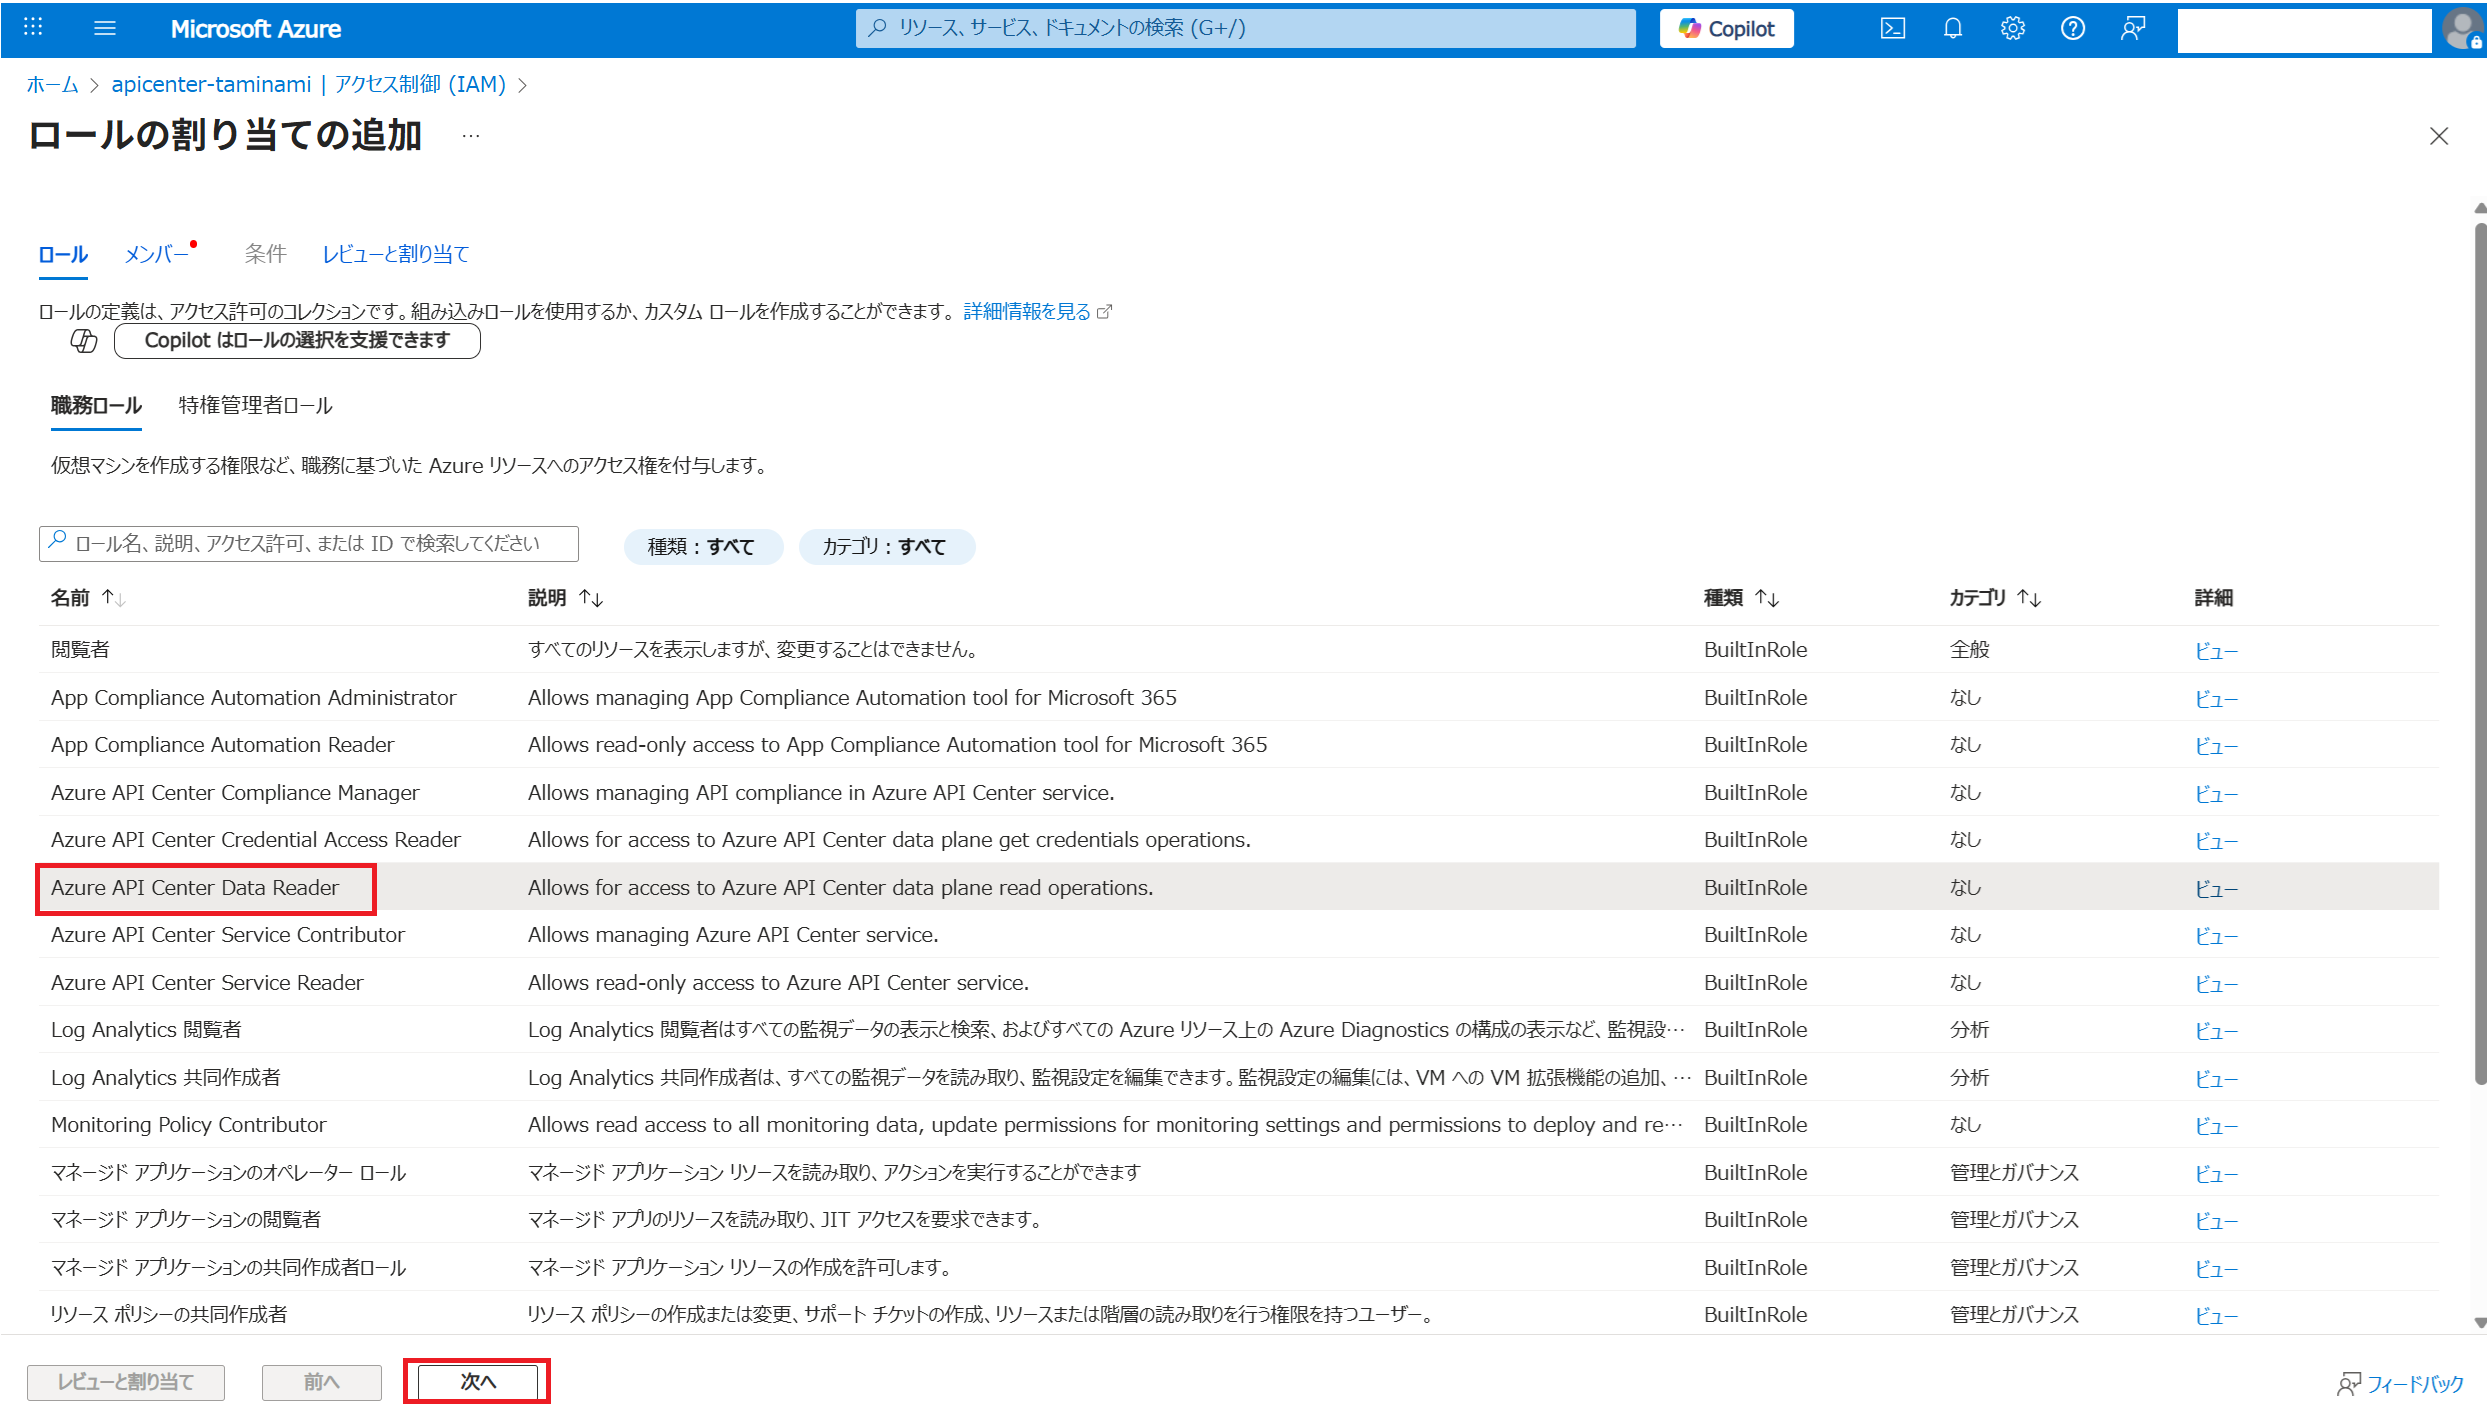Click Copilot はロールの選択を支援できます button
Image resolution: width=2487 pixels, height=1408 pixels.
pos(297,341)
